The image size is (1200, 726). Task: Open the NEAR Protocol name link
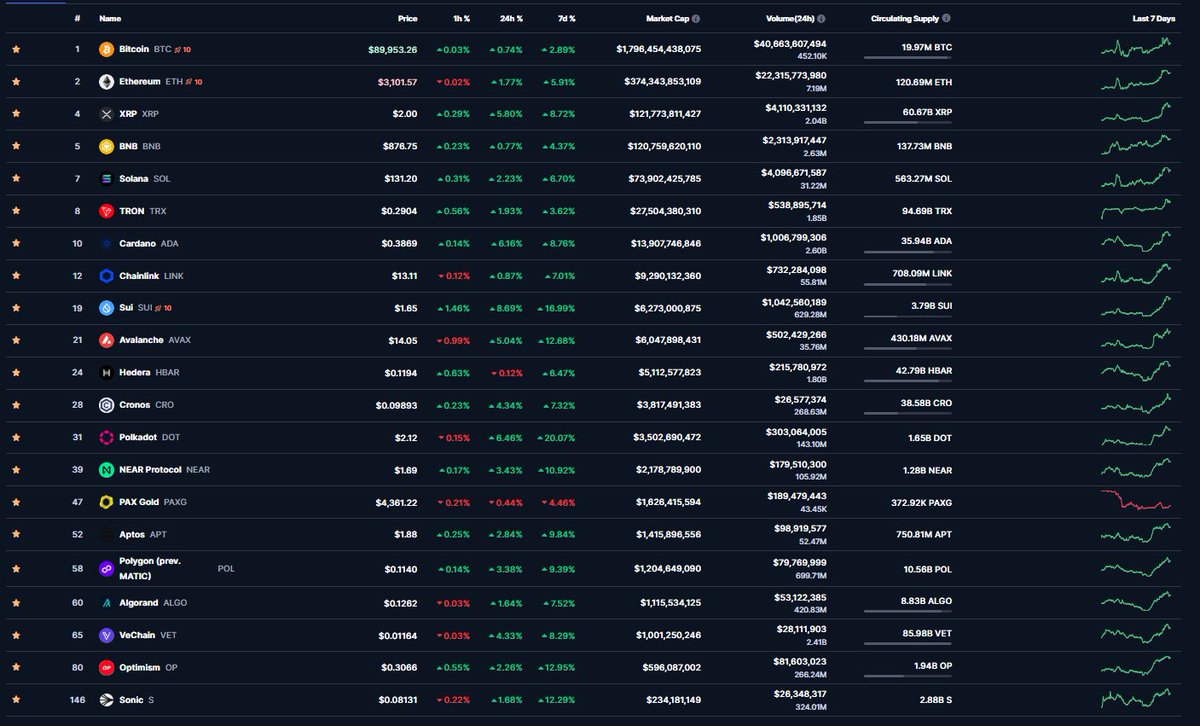150,470
